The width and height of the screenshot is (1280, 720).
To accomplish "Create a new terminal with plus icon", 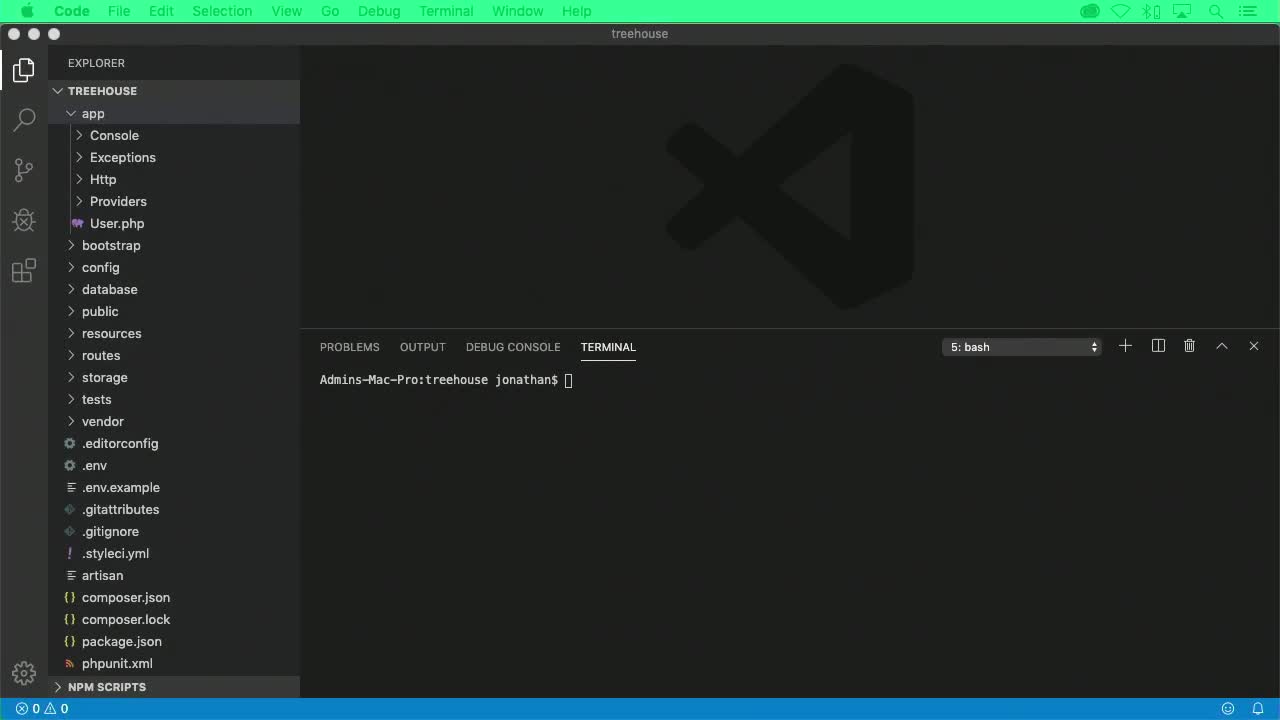I will (1125, 346).
